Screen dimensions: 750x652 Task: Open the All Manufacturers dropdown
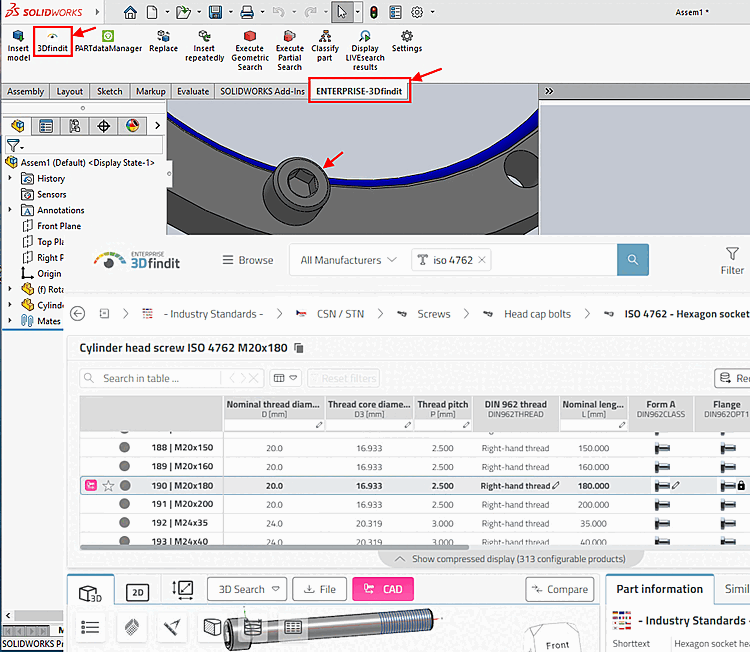coord(349,260)
